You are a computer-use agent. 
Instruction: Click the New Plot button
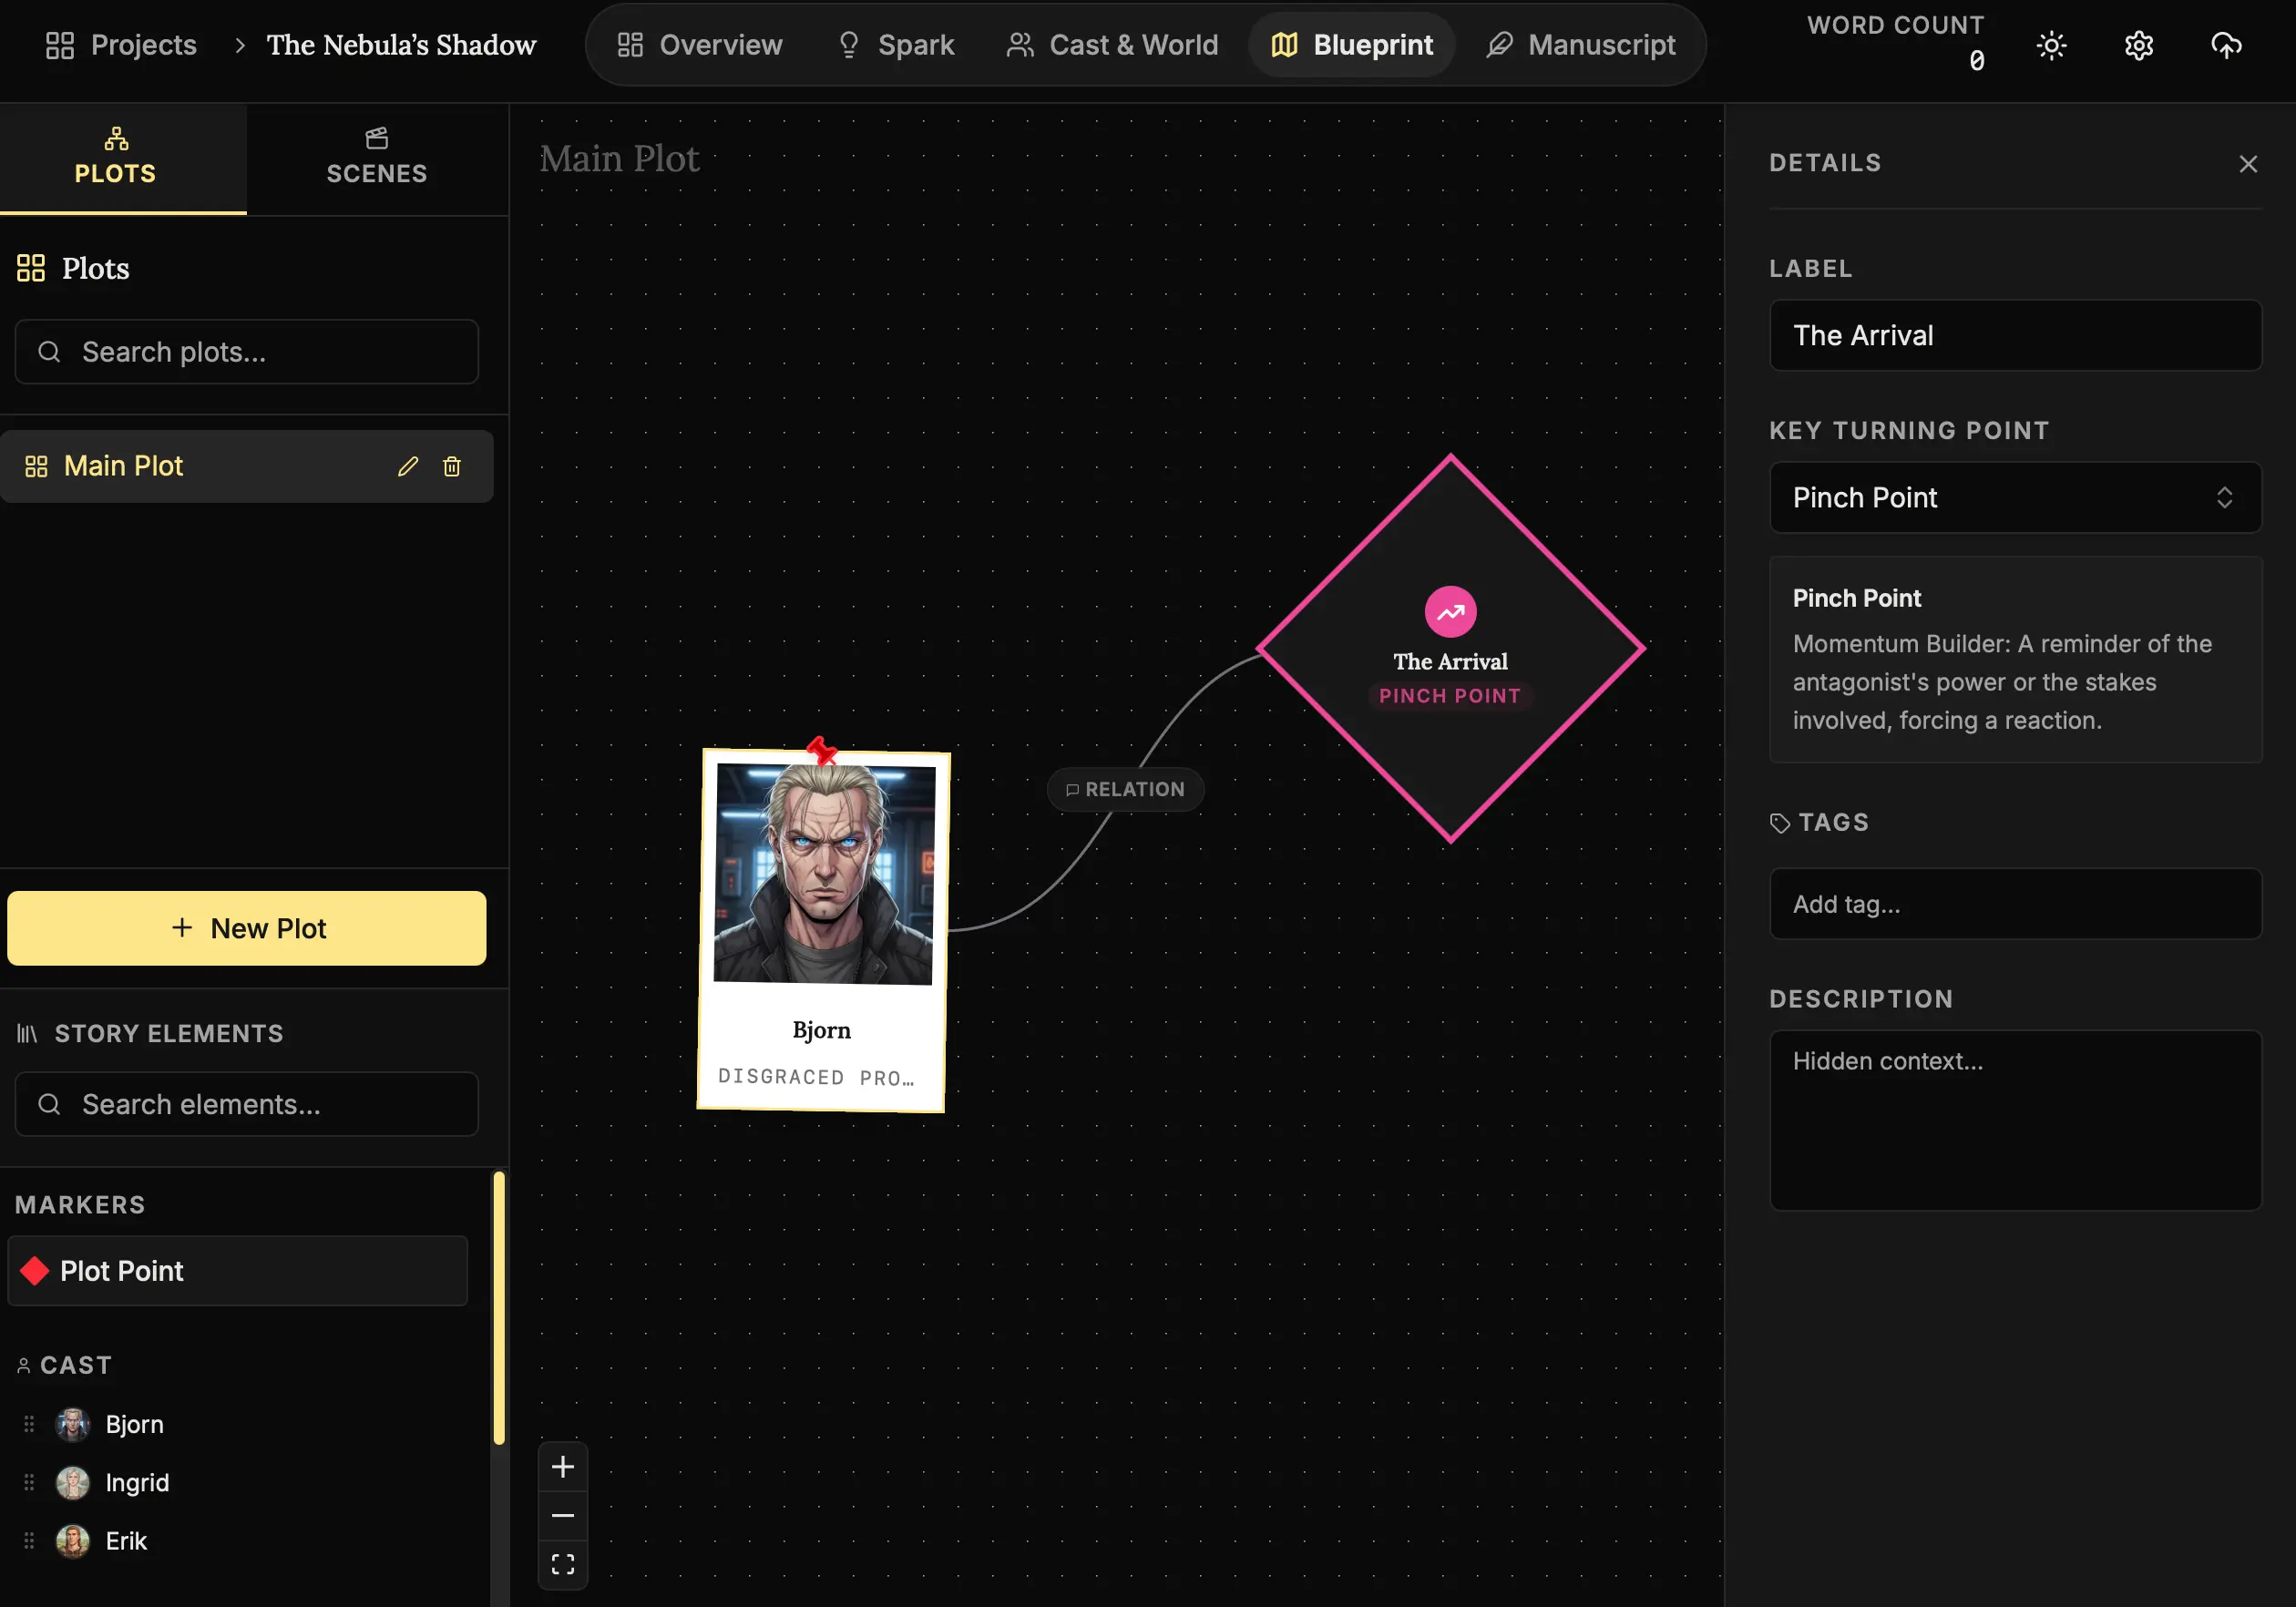[x=247, y=928]
